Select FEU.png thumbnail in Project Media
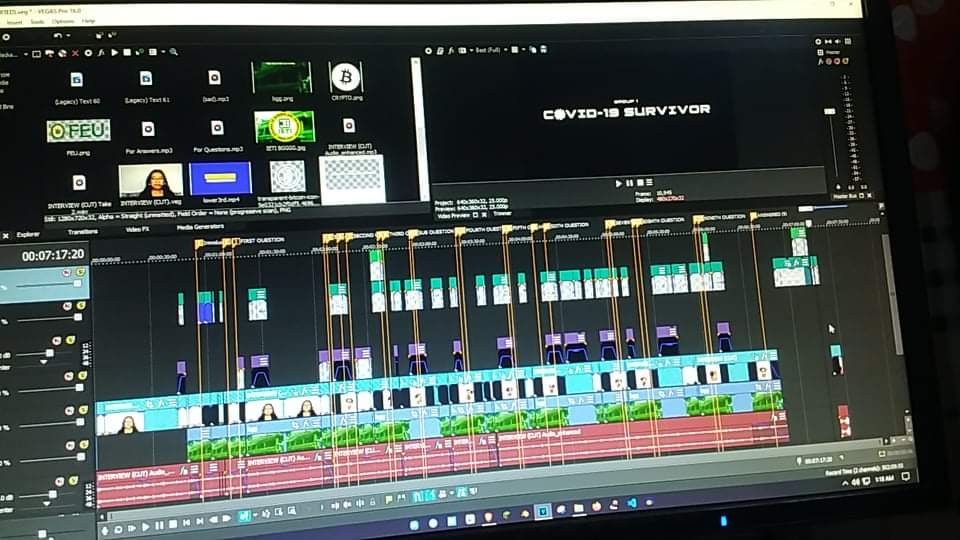Screen dimensions: 960x540 tap(78, 130)
